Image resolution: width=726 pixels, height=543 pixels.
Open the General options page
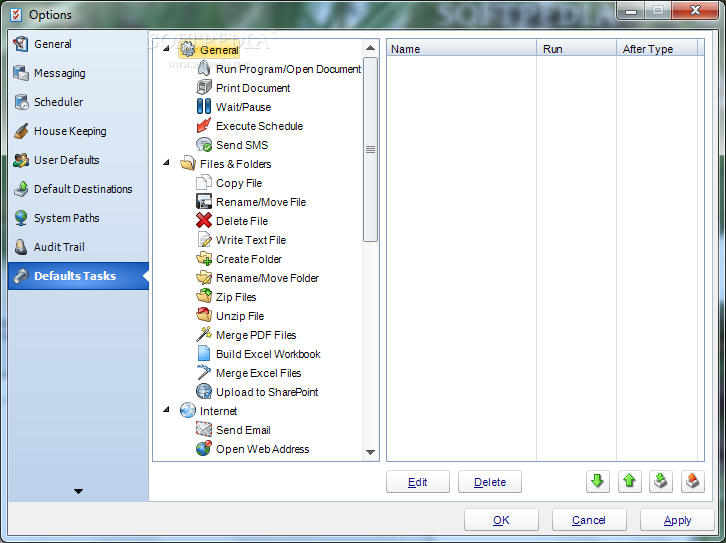click(x=78, y=44)
